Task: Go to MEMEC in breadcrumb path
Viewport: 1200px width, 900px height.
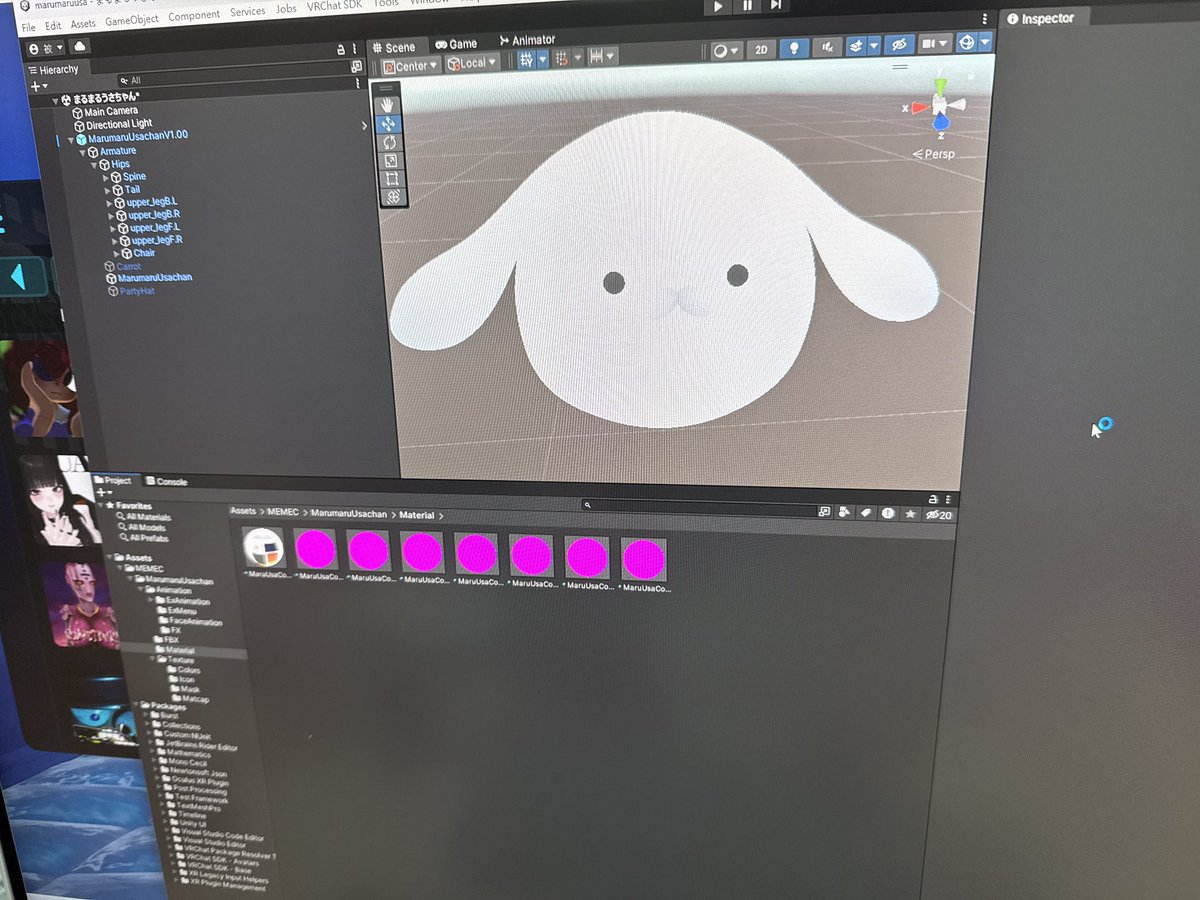Action: (283, 512)
